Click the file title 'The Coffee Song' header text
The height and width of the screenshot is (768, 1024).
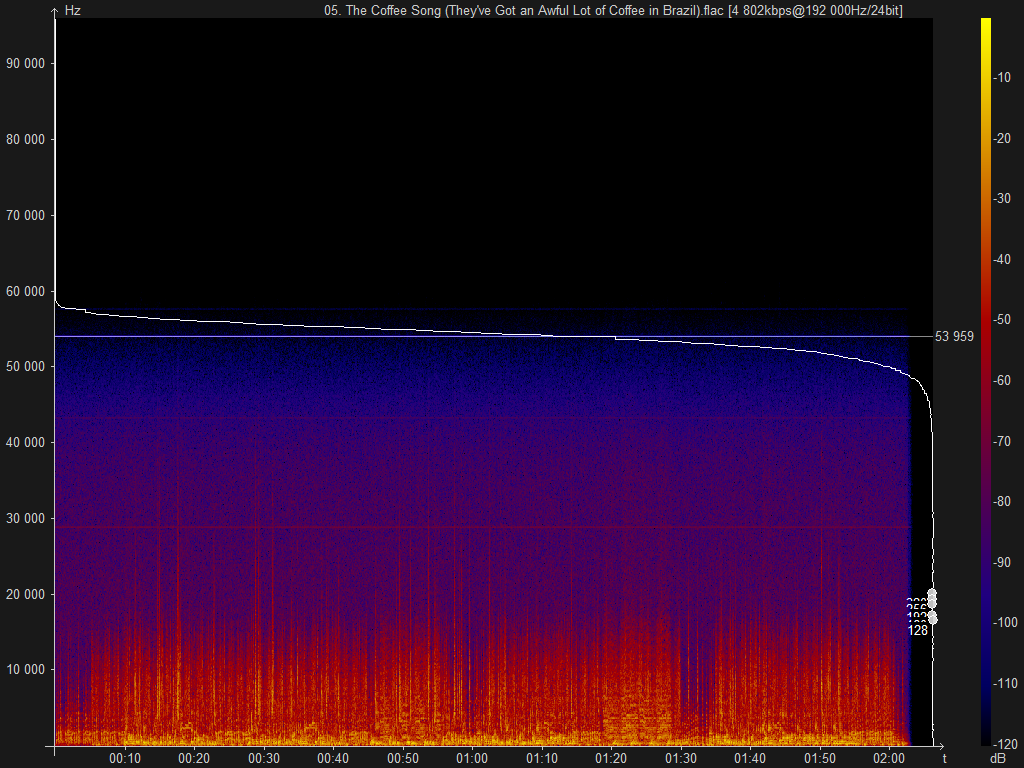coord(613,10)
